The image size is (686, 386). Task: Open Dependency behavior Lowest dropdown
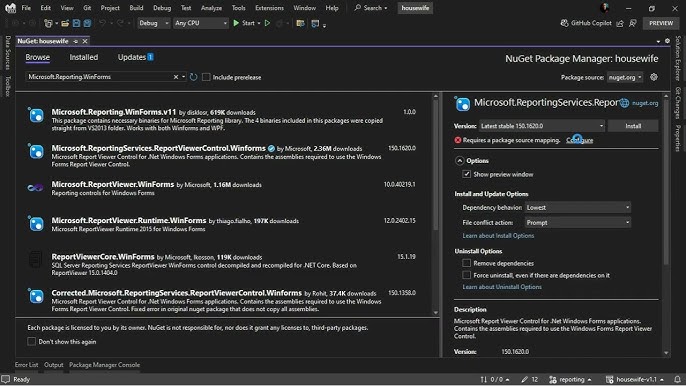(578, 207)
